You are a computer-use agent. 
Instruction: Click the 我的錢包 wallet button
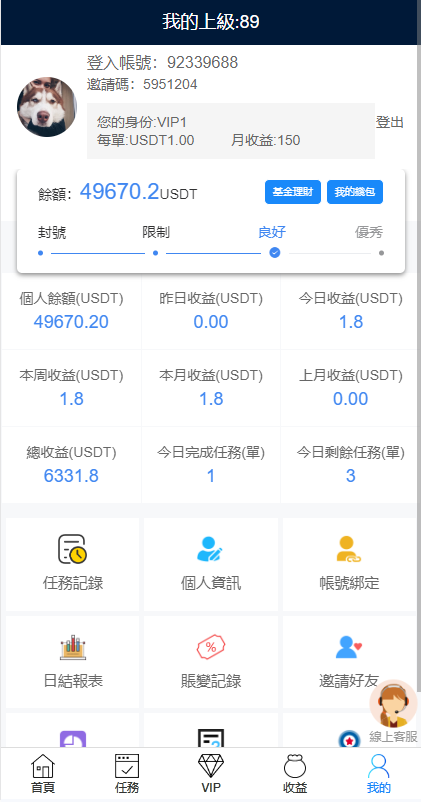(x=355, y=192)
